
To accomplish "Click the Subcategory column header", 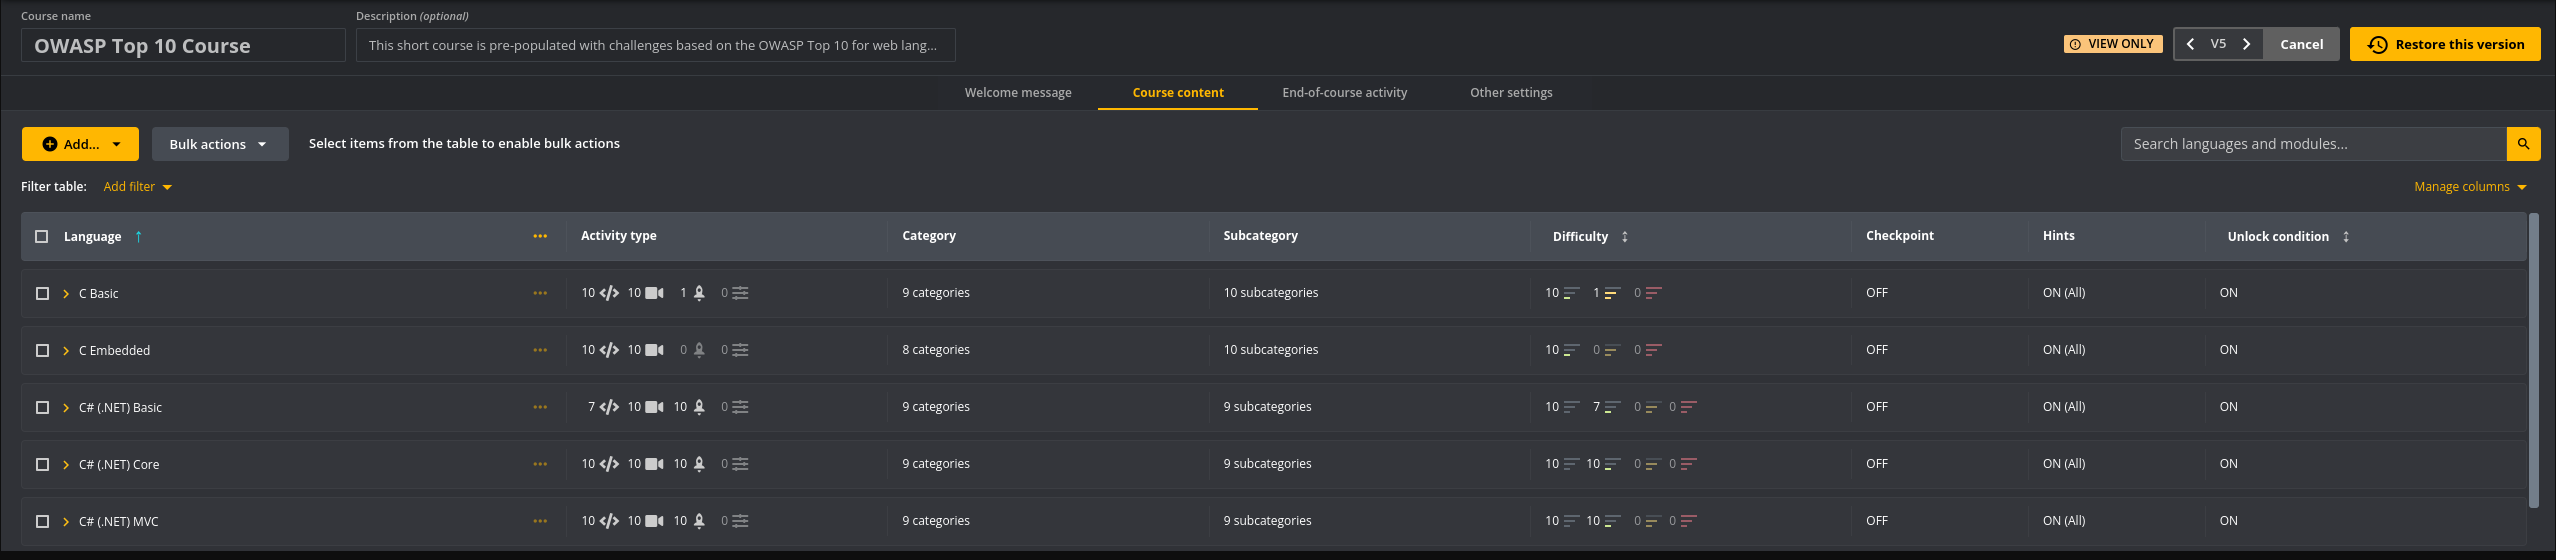I will click(x=1260, y=236).
